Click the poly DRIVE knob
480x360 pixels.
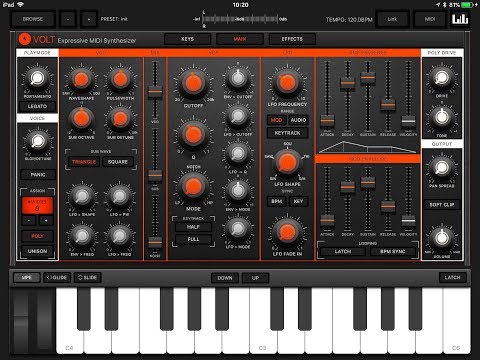pyautogui.click(x=442, y=78)
